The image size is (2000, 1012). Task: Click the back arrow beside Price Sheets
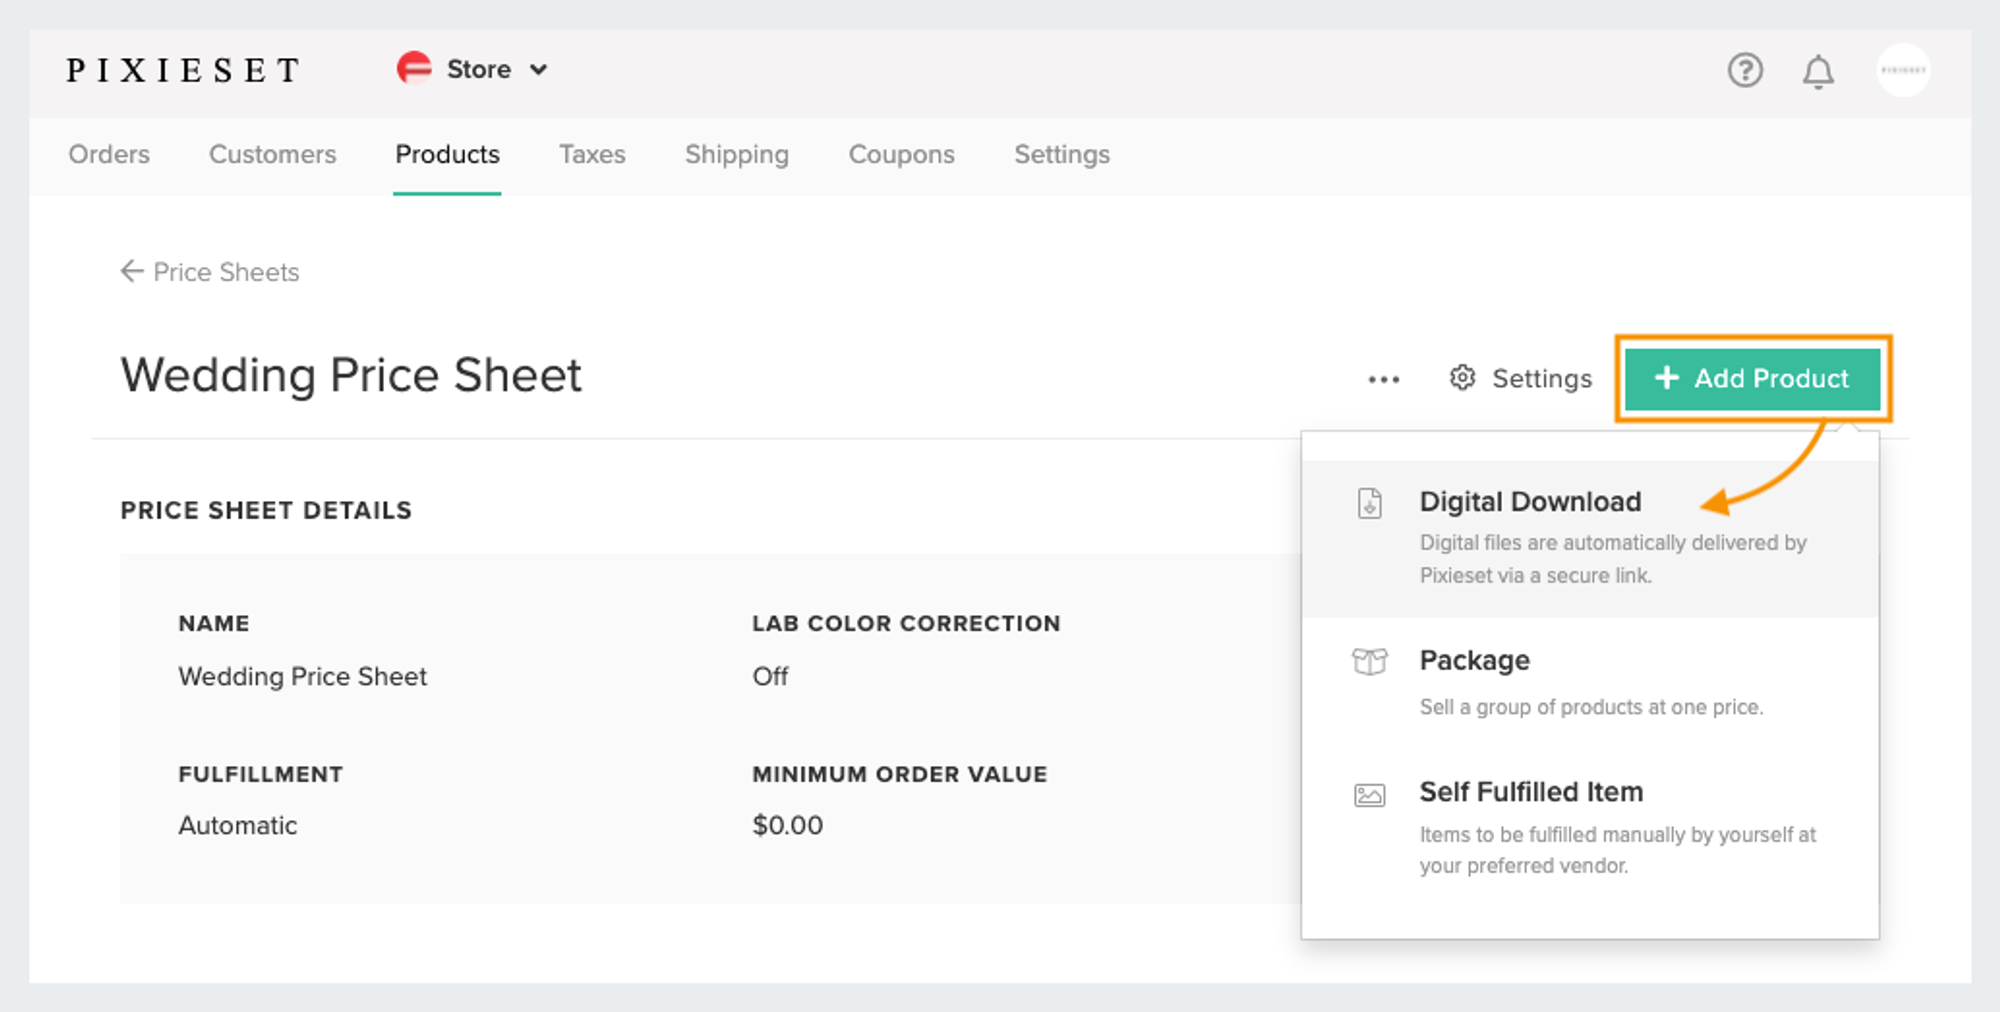[132, 272]
